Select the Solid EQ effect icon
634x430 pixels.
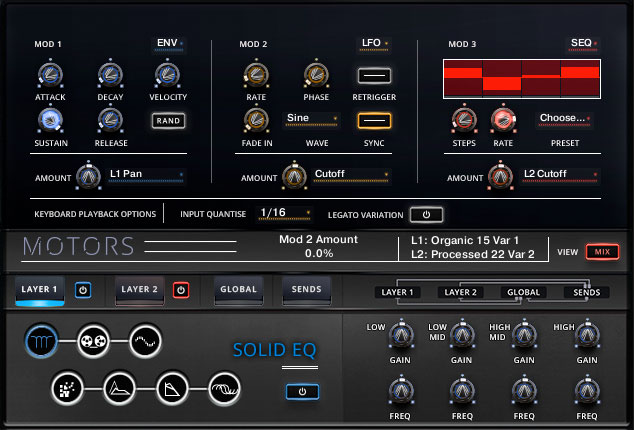pyautogui.click(x=40, y=340)
